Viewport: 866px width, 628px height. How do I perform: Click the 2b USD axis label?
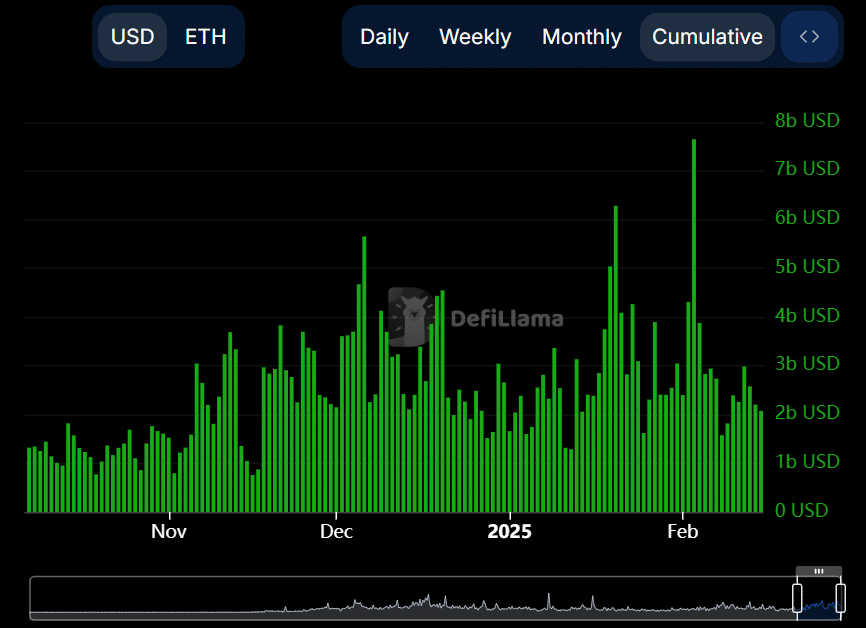[x=807, y=413]
